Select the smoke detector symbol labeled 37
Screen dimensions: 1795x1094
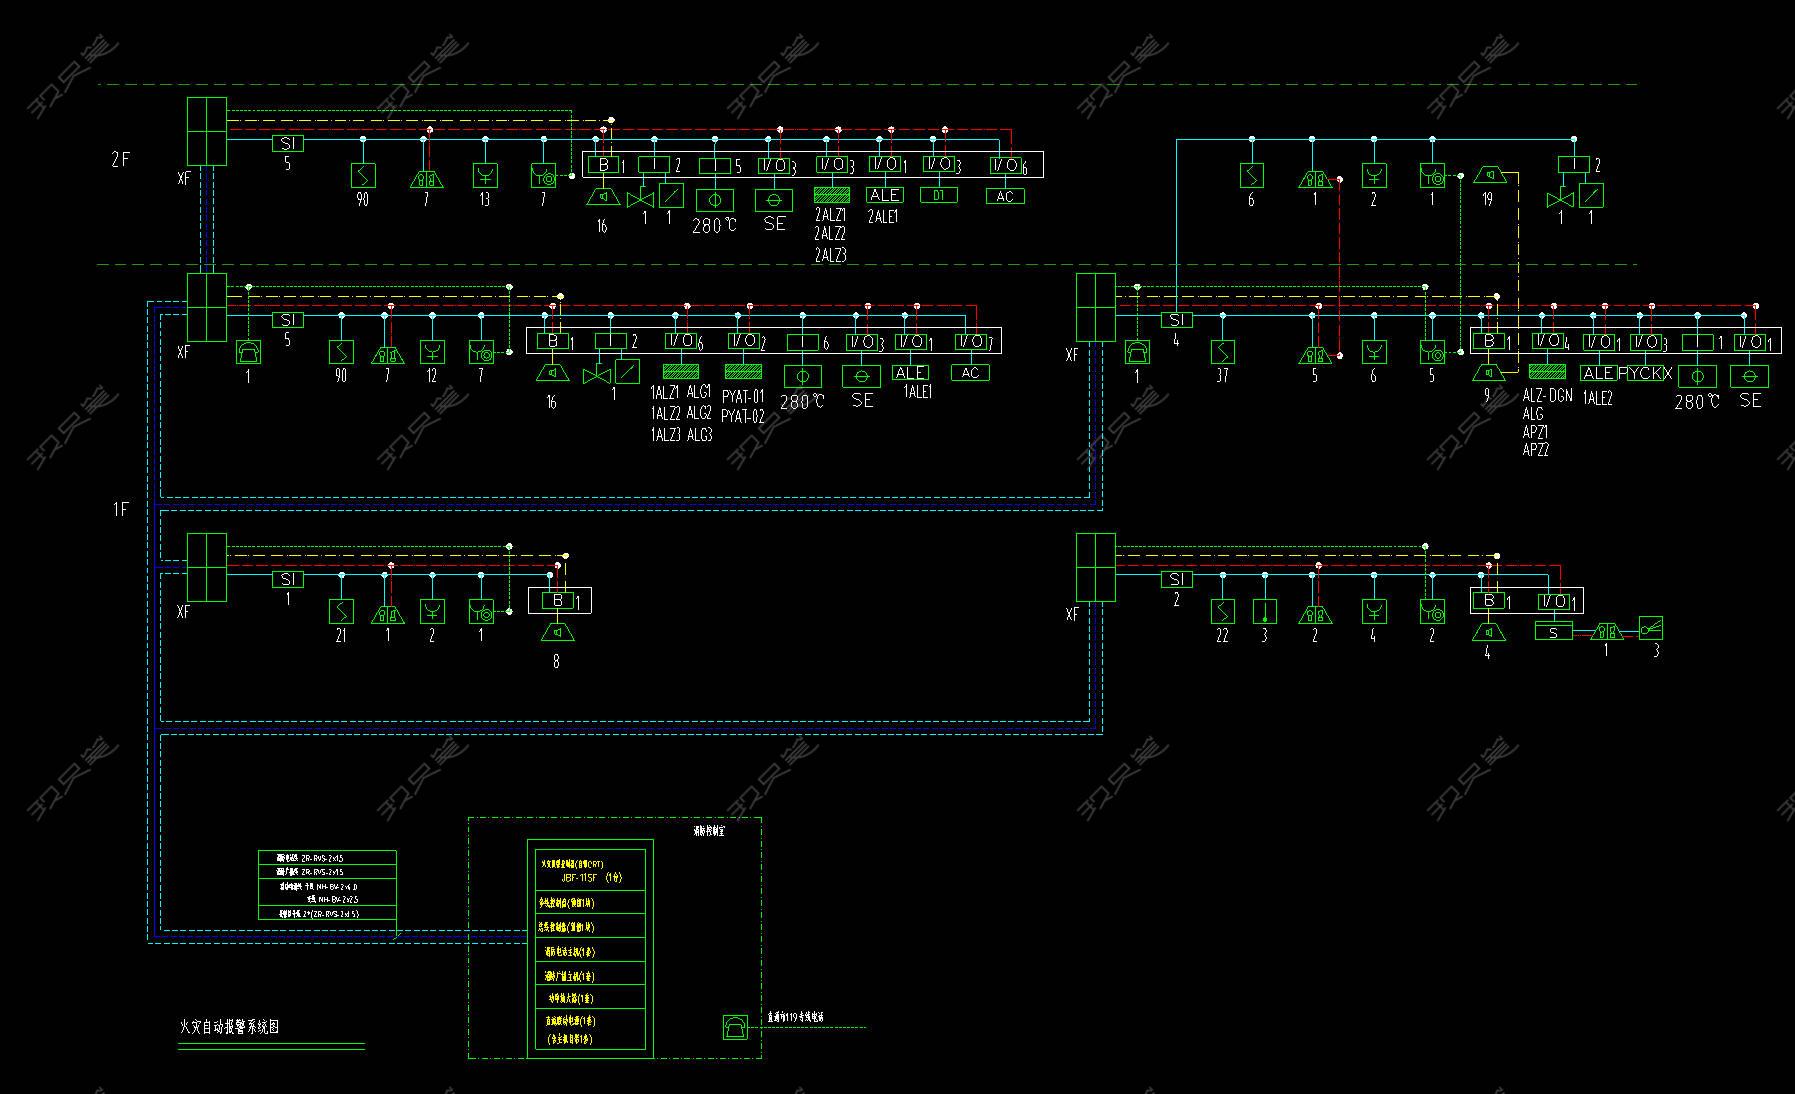coord(1222,352)
